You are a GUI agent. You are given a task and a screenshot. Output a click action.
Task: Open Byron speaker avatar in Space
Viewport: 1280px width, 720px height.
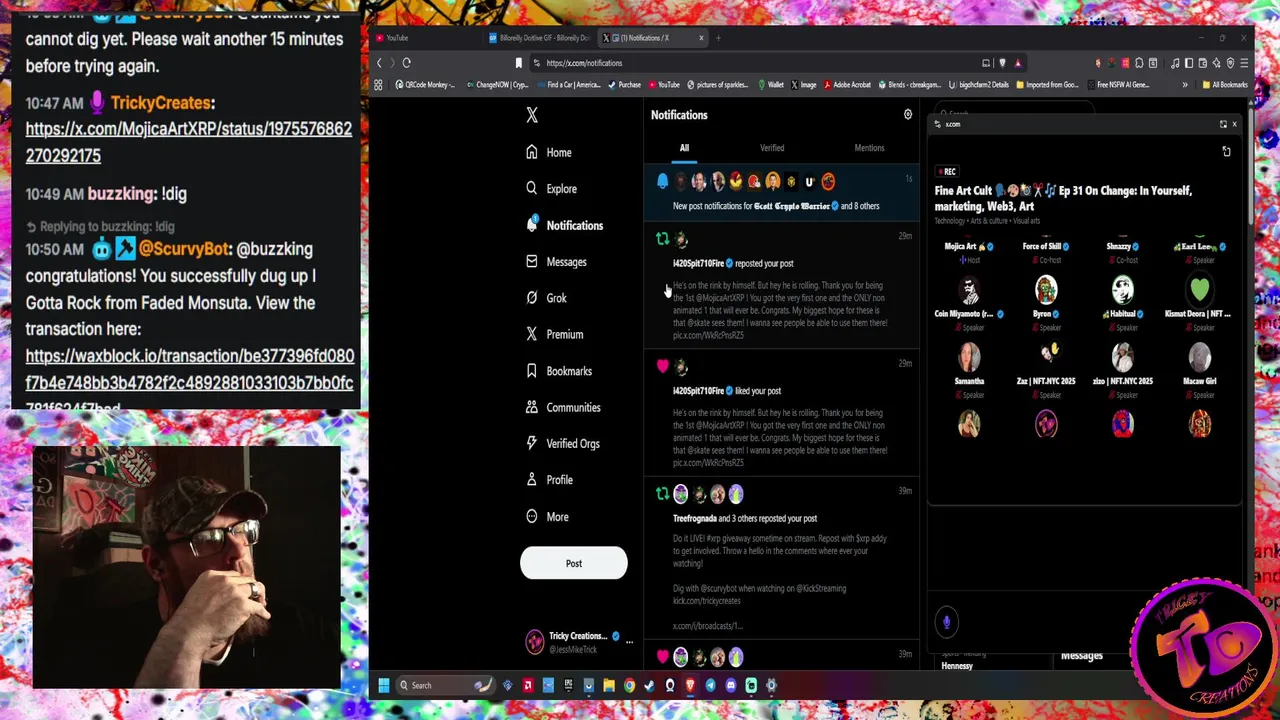pyautogui.click(x=1046, y=290)
